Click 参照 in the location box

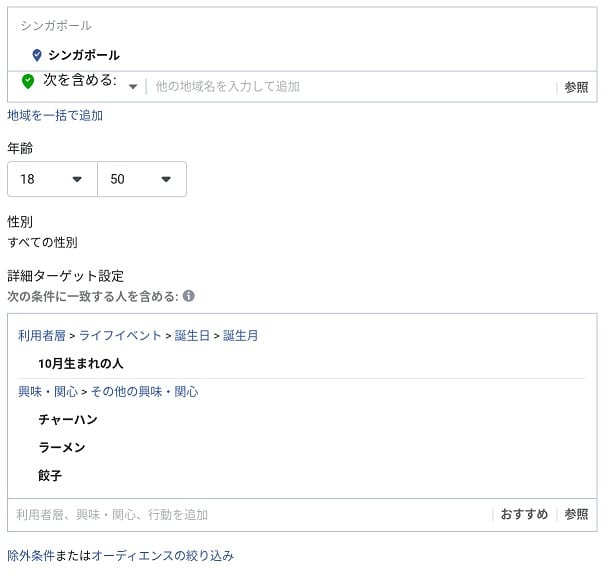coord(576,87)
